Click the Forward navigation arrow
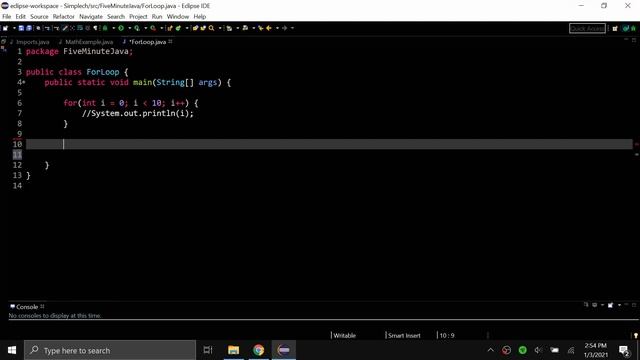Viewport: 640px width, 360px height. click(284, 28)
